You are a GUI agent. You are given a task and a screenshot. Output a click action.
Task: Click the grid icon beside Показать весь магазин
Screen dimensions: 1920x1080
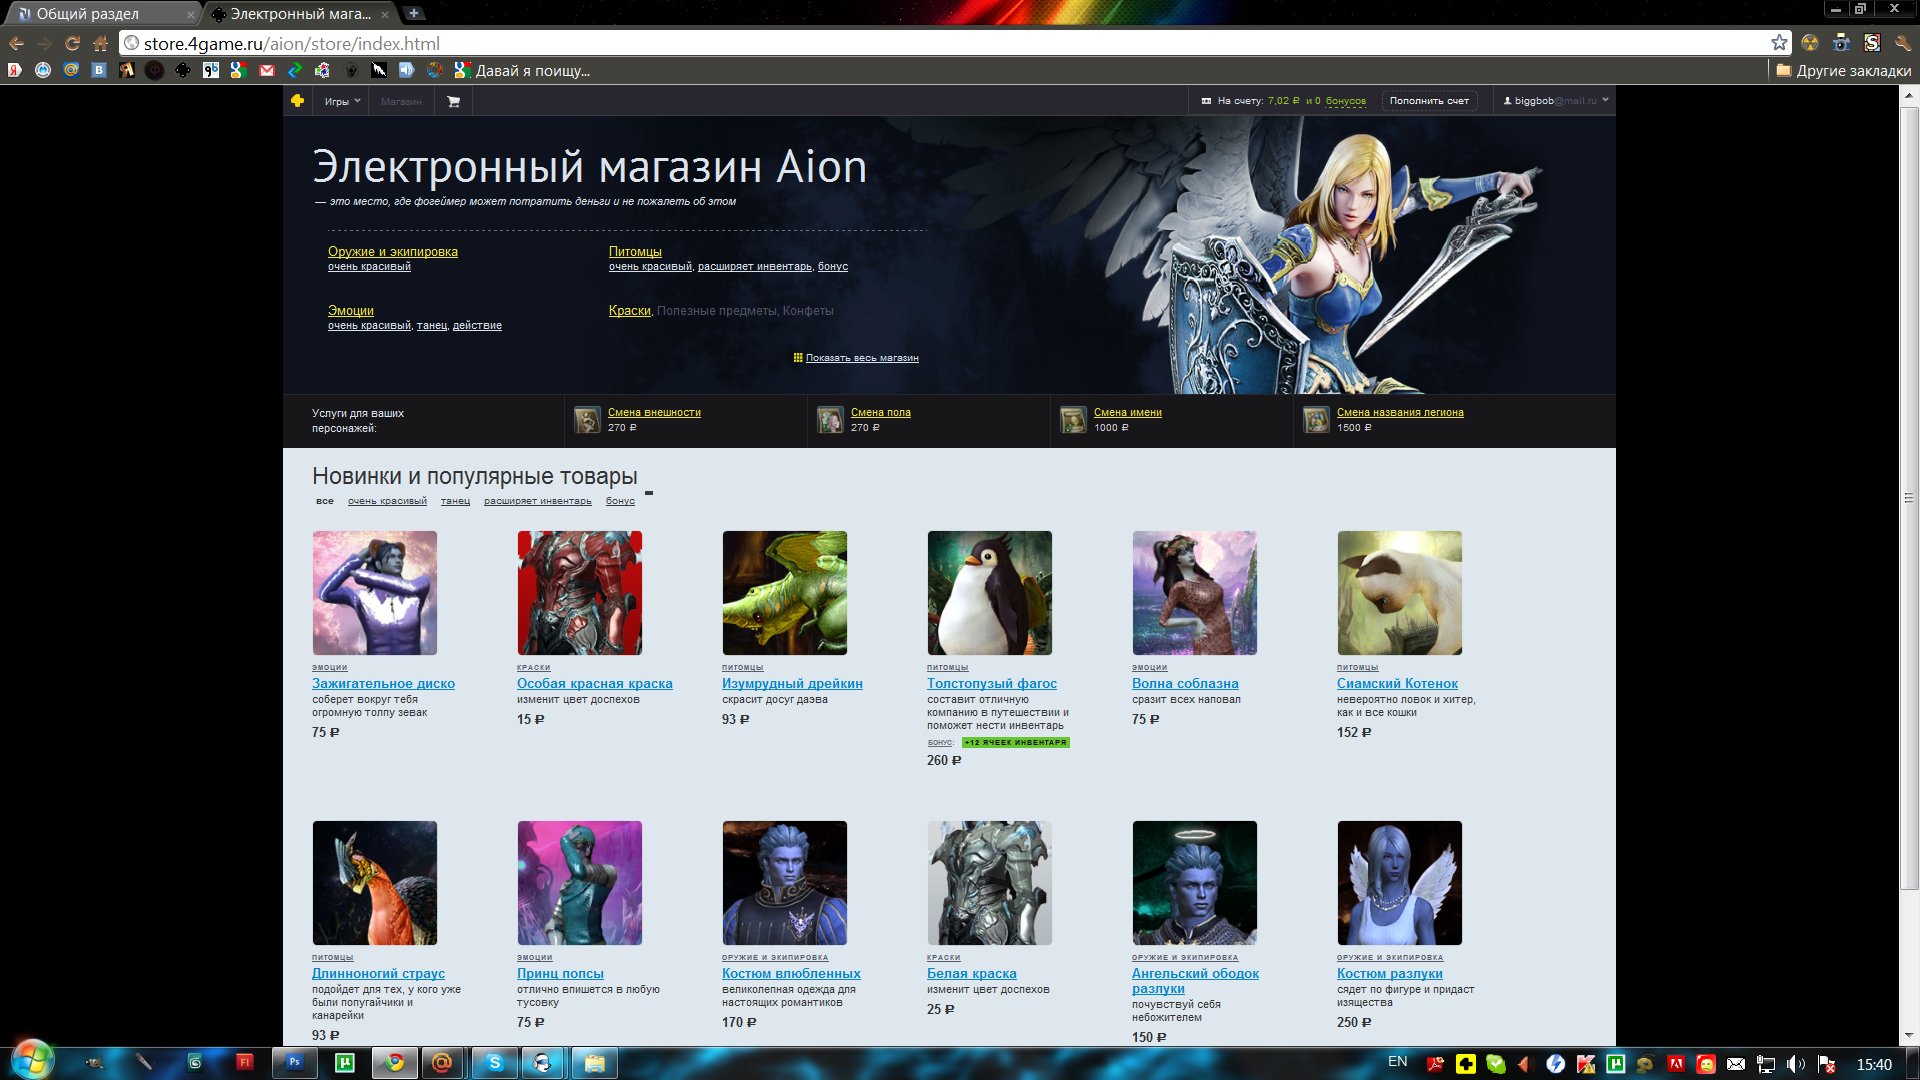(798, 358)
